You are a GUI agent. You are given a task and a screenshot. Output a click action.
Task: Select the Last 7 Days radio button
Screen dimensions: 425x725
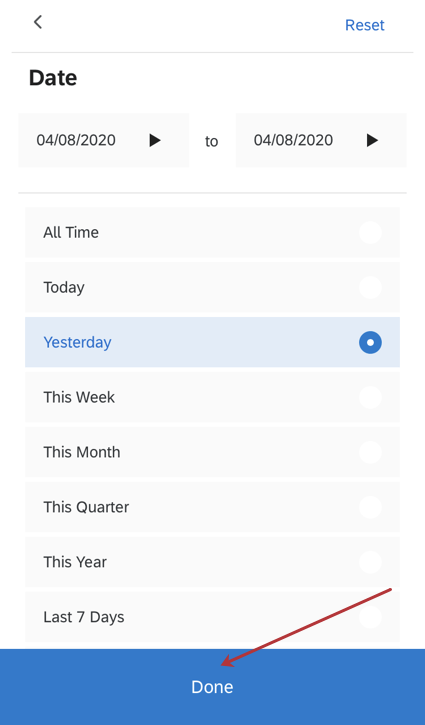[370, 617]
